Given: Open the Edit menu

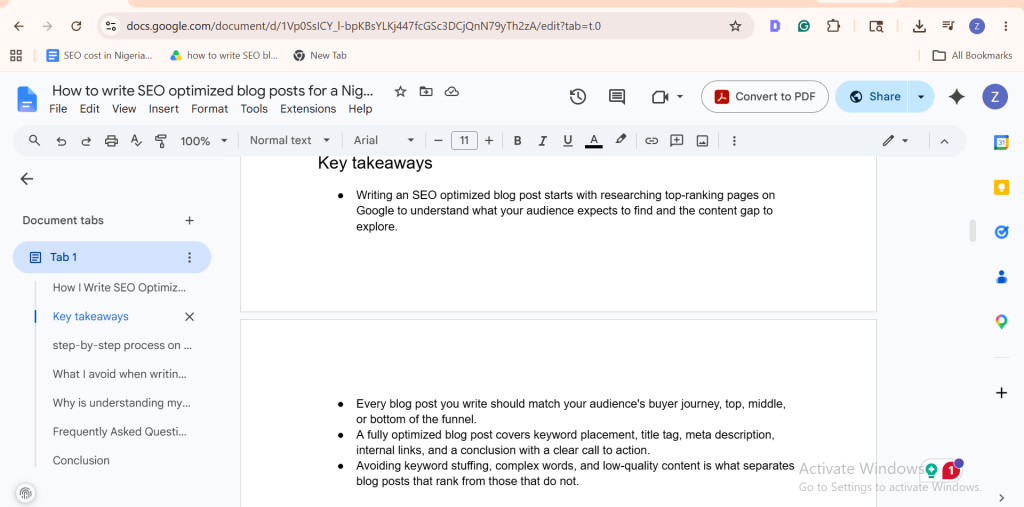Looking at the screenshot, I should point(89,109).
